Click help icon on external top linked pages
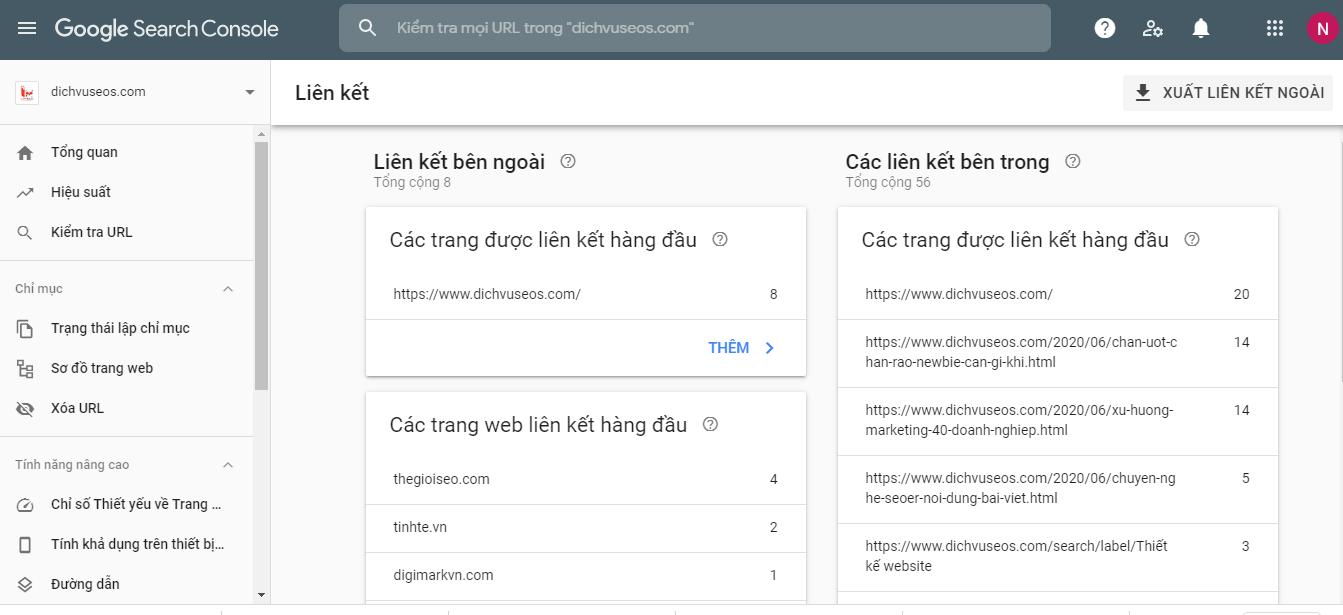The height and width of the screenshot is (615, 1343). click(719, 240)
